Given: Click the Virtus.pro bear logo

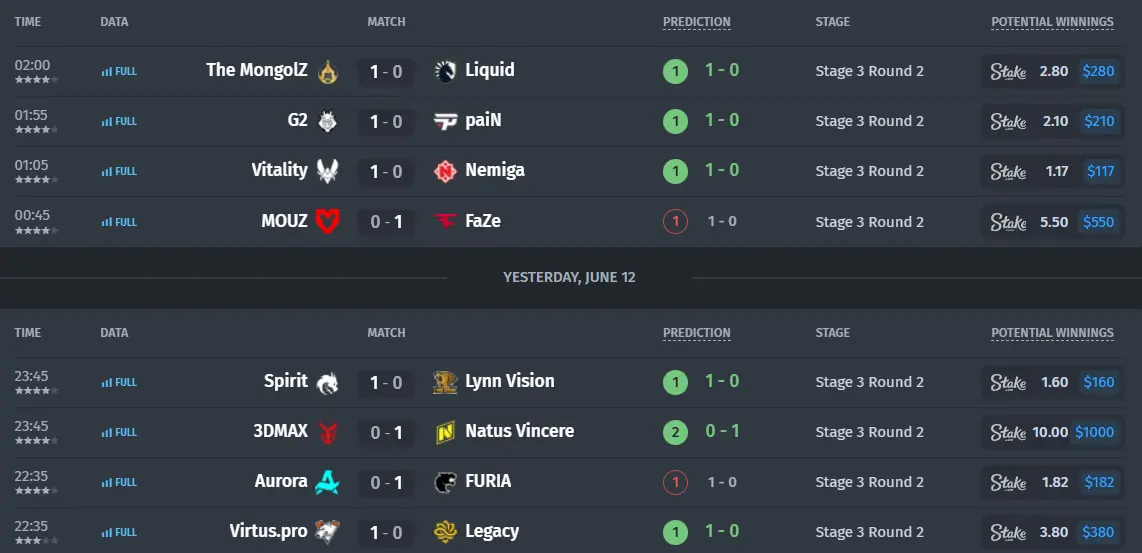Looking at the screenshot, I should pyautogui.click(x=328, y=532).
